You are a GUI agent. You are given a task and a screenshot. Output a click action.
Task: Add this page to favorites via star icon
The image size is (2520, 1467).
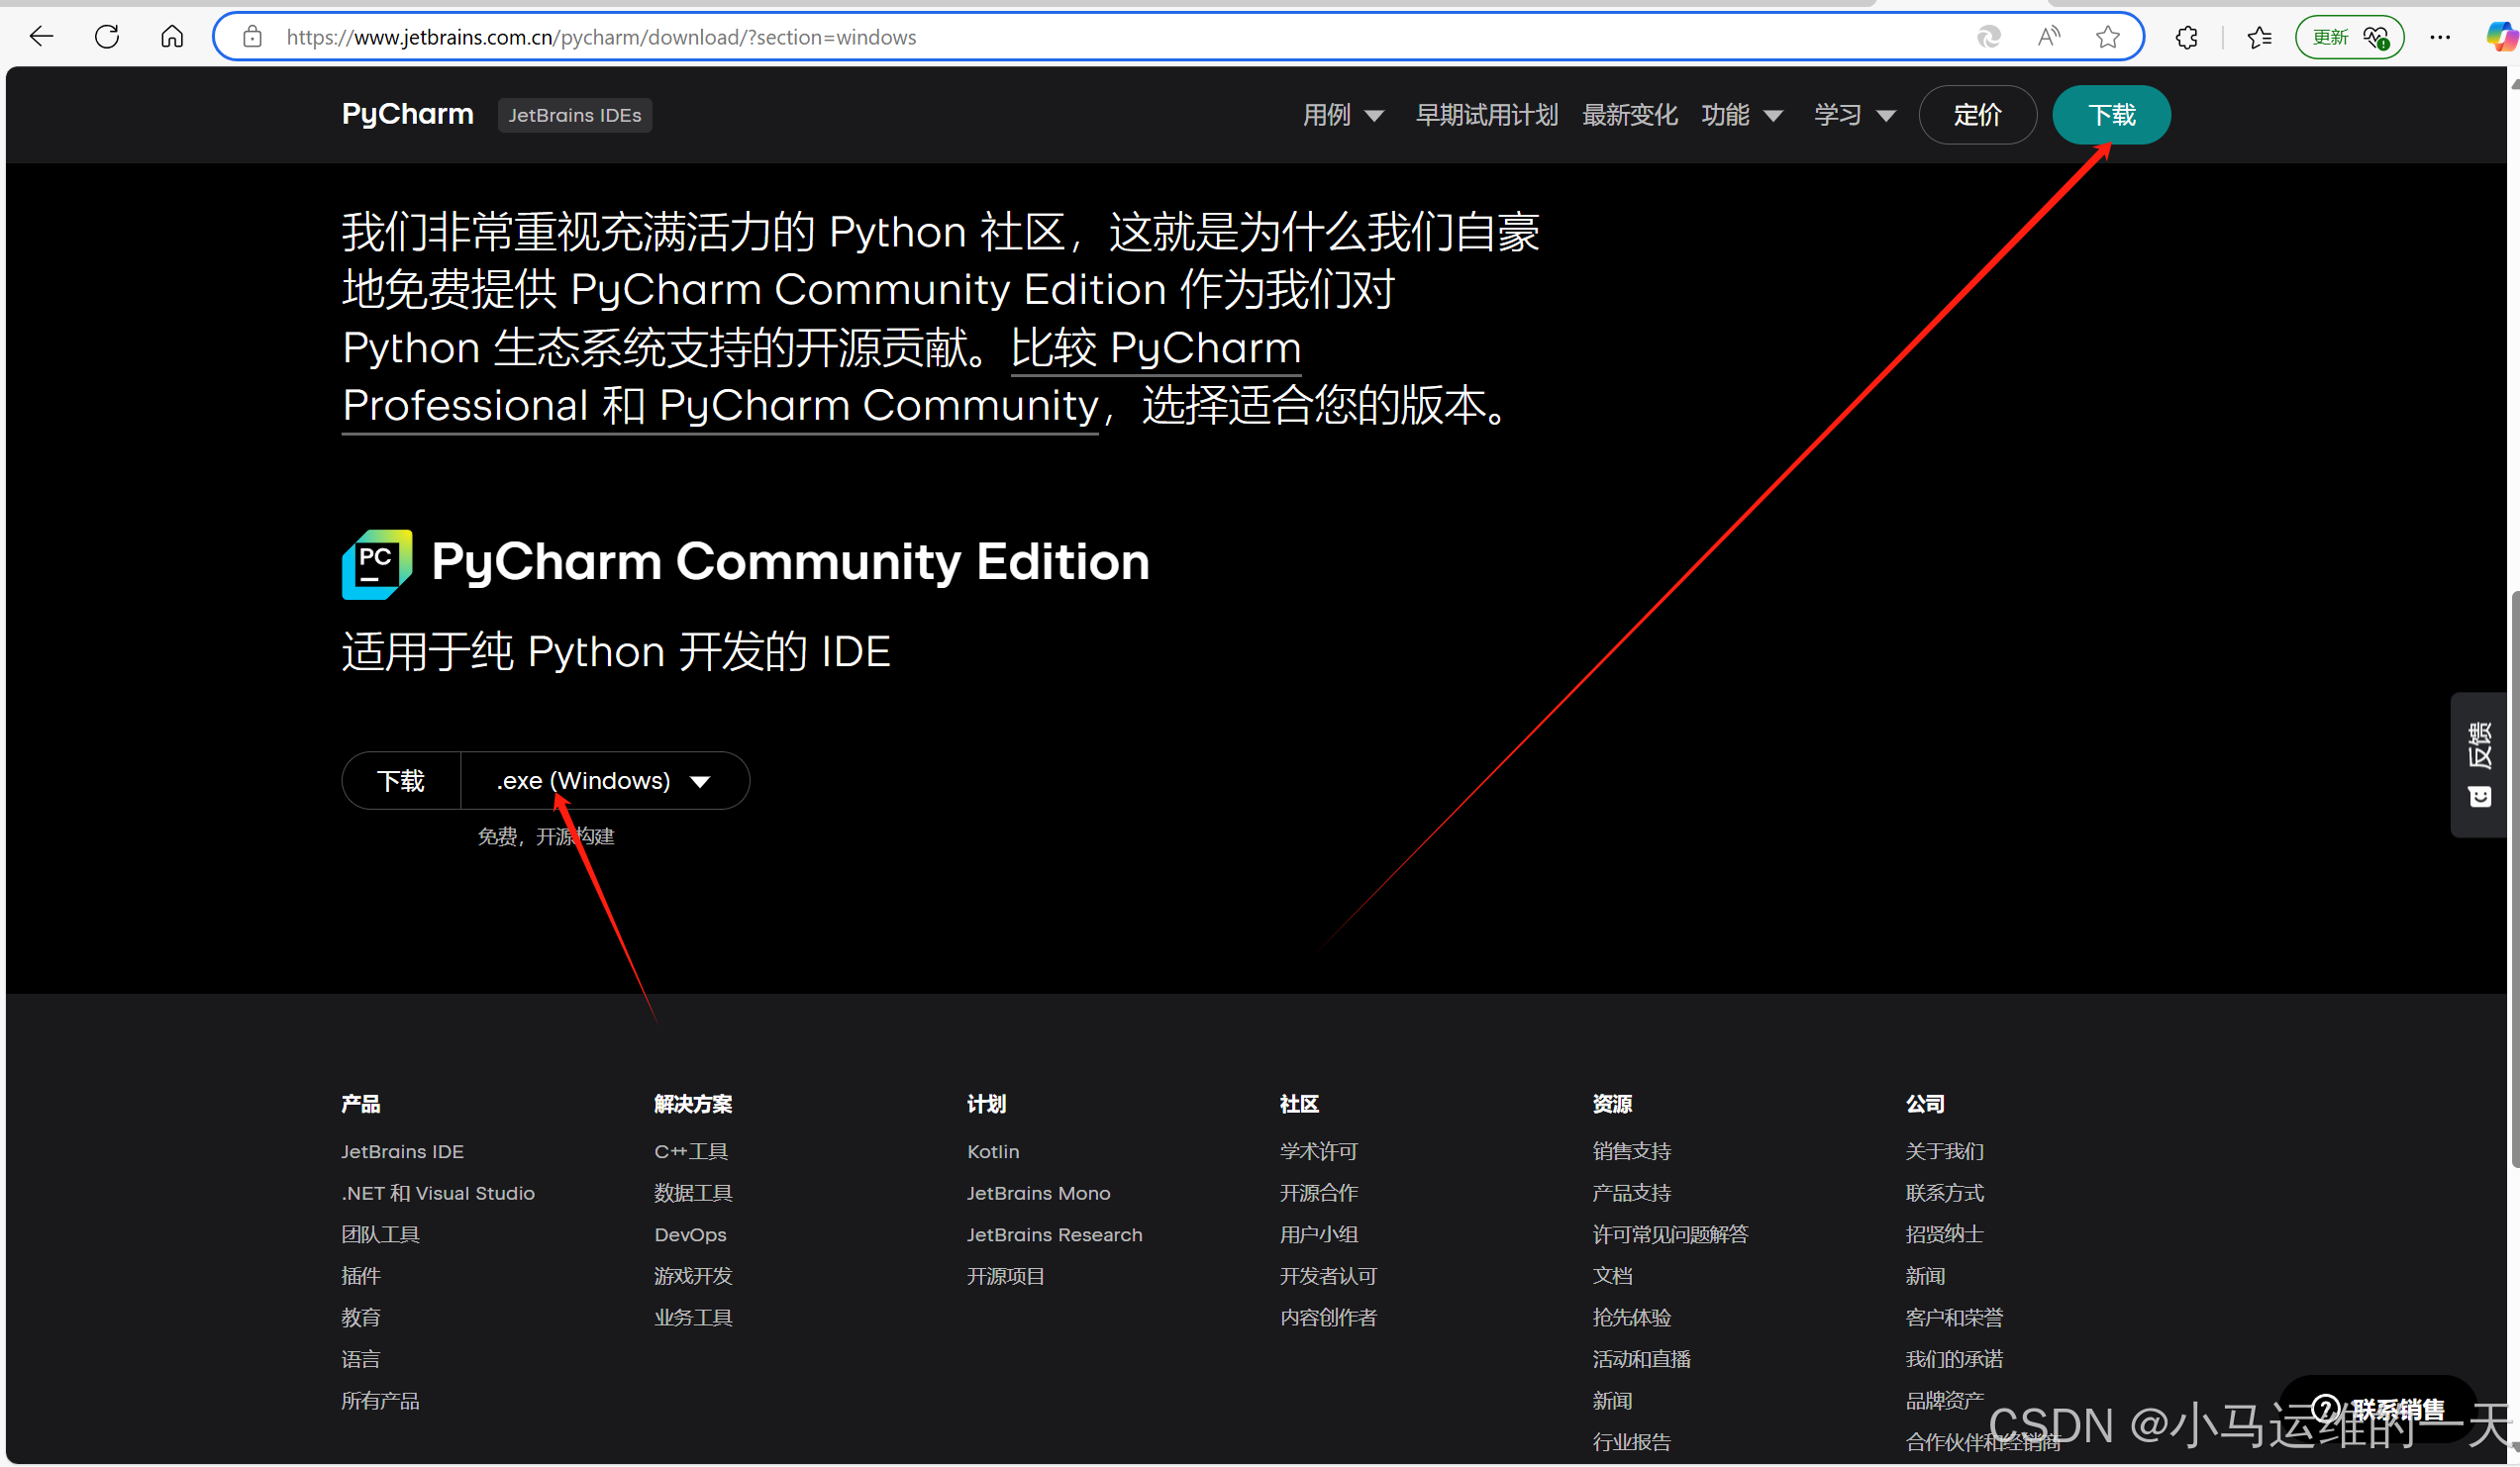pos(2108,37)
